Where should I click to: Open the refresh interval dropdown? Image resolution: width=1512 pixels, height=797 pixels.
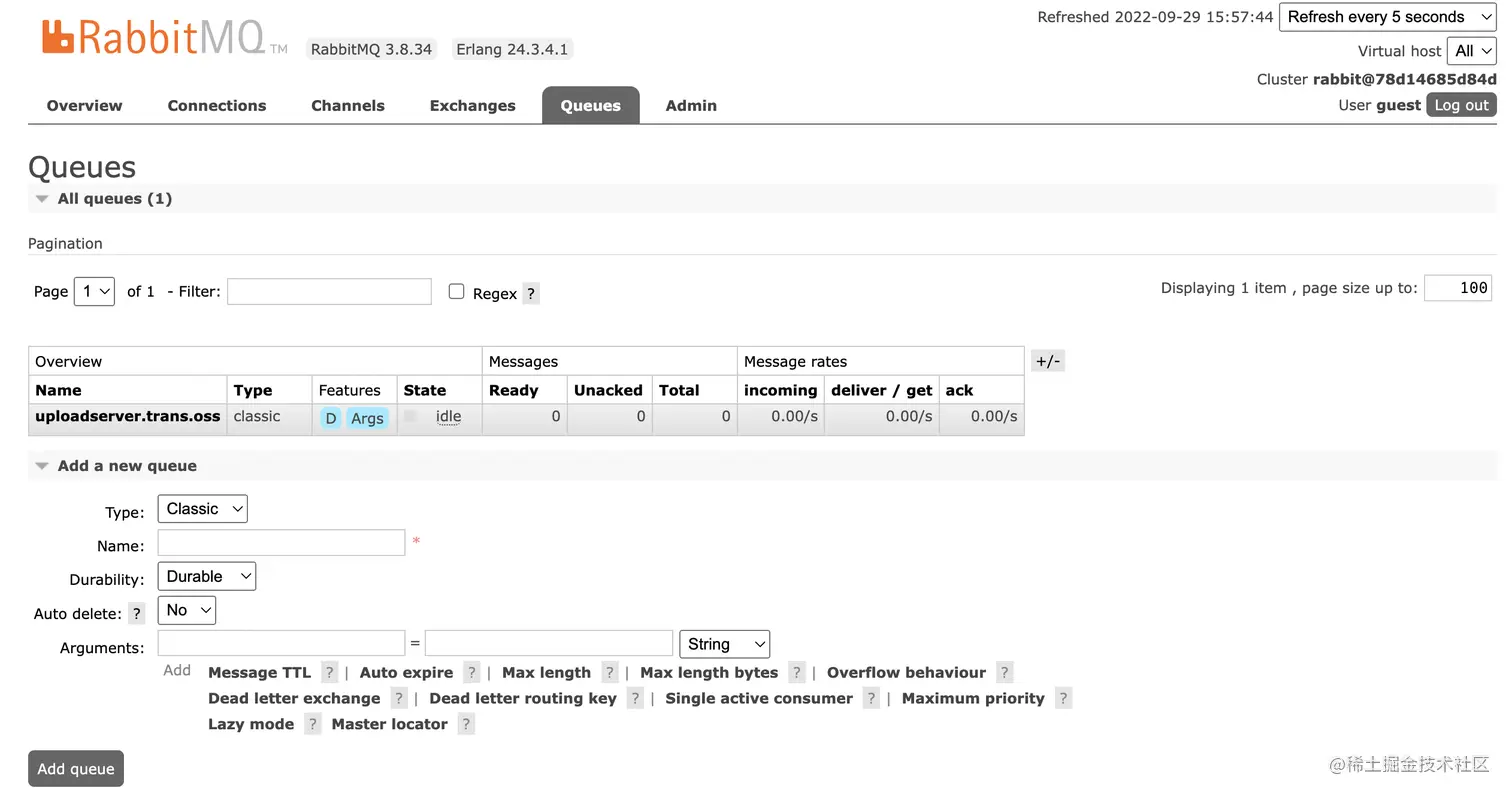point(1388,17)
